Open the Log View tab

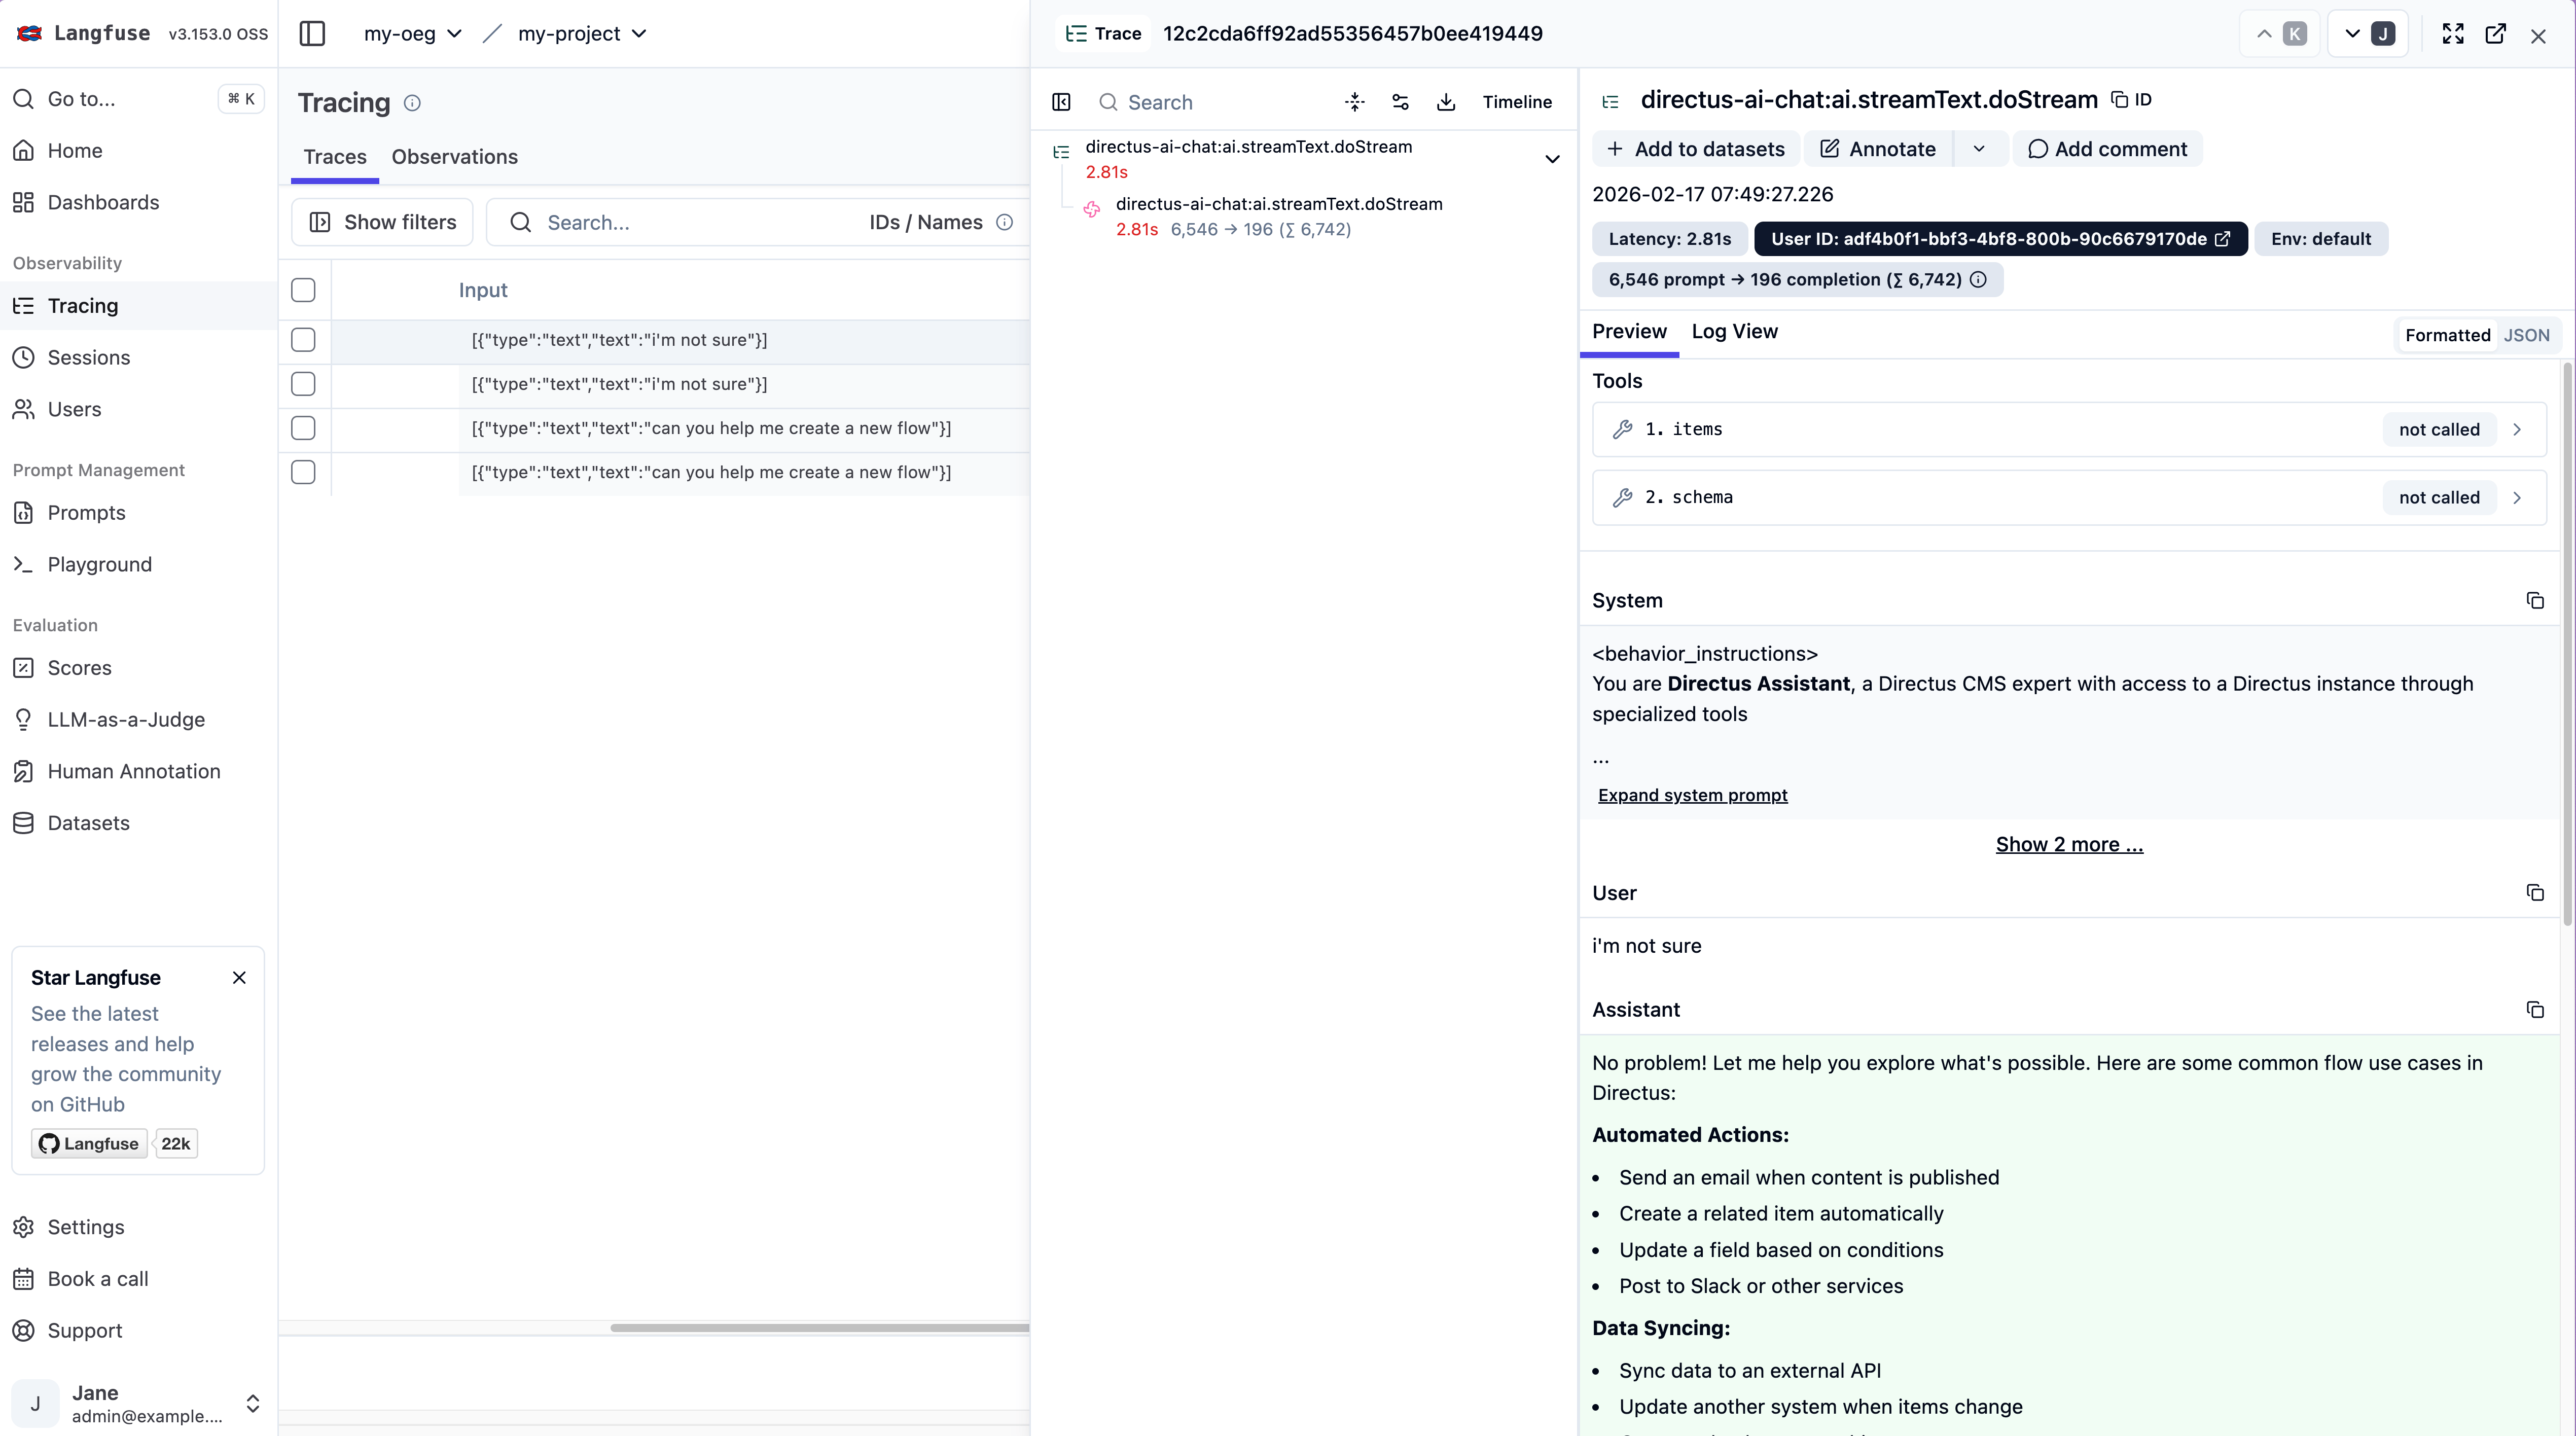pos(1735,331)
